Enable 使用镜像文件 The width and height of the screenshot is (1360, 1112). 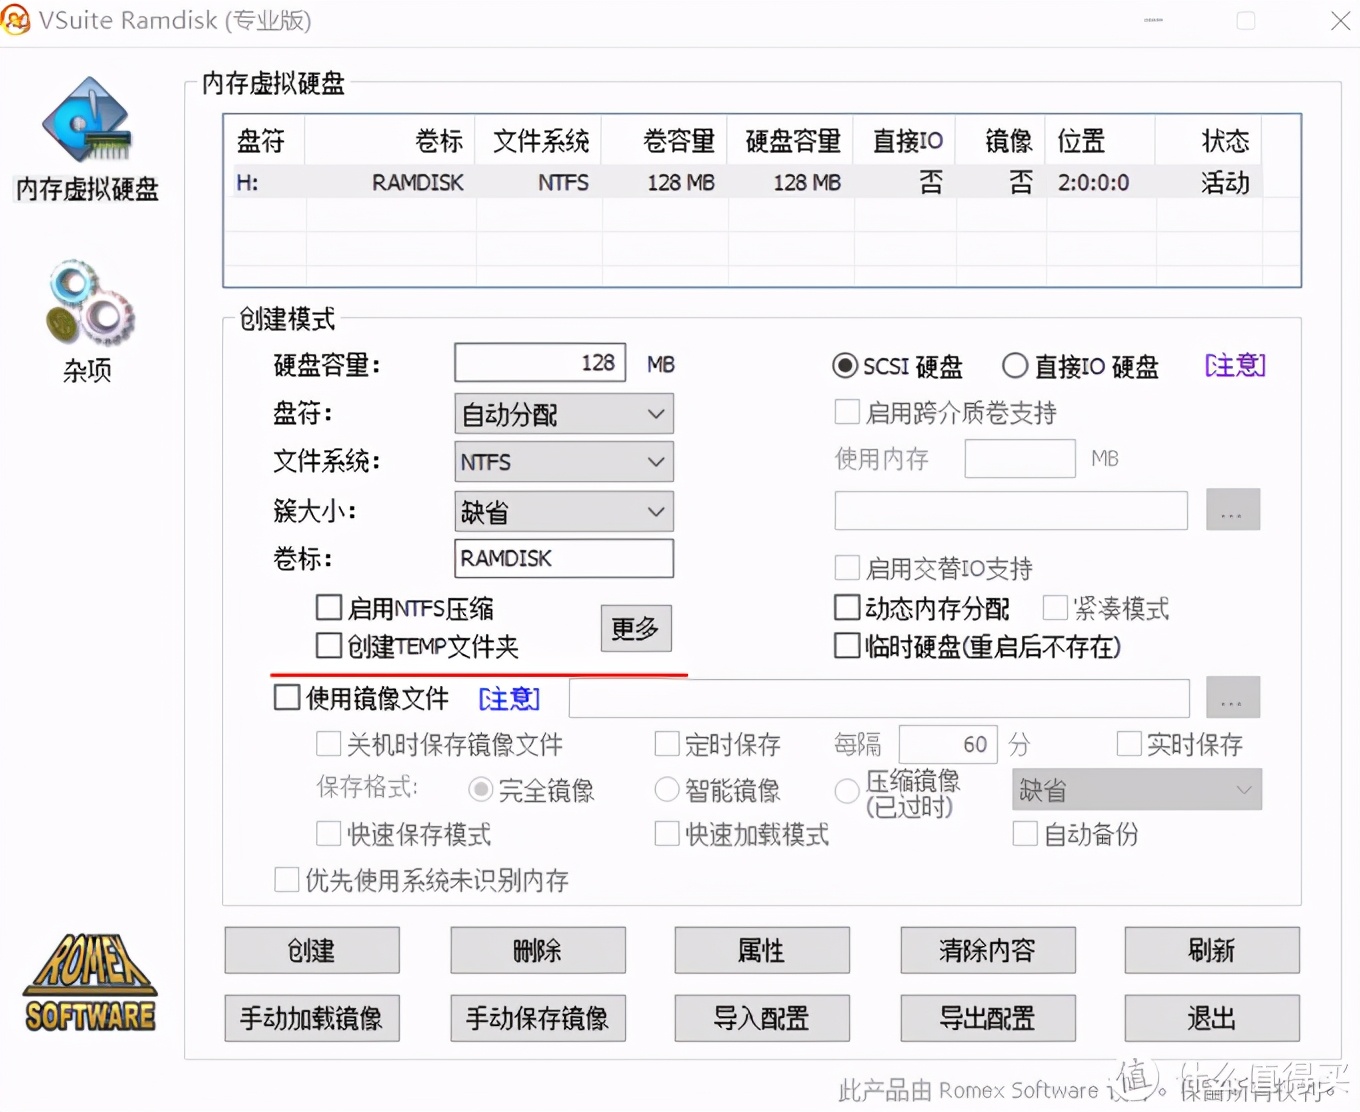(287, 696)
